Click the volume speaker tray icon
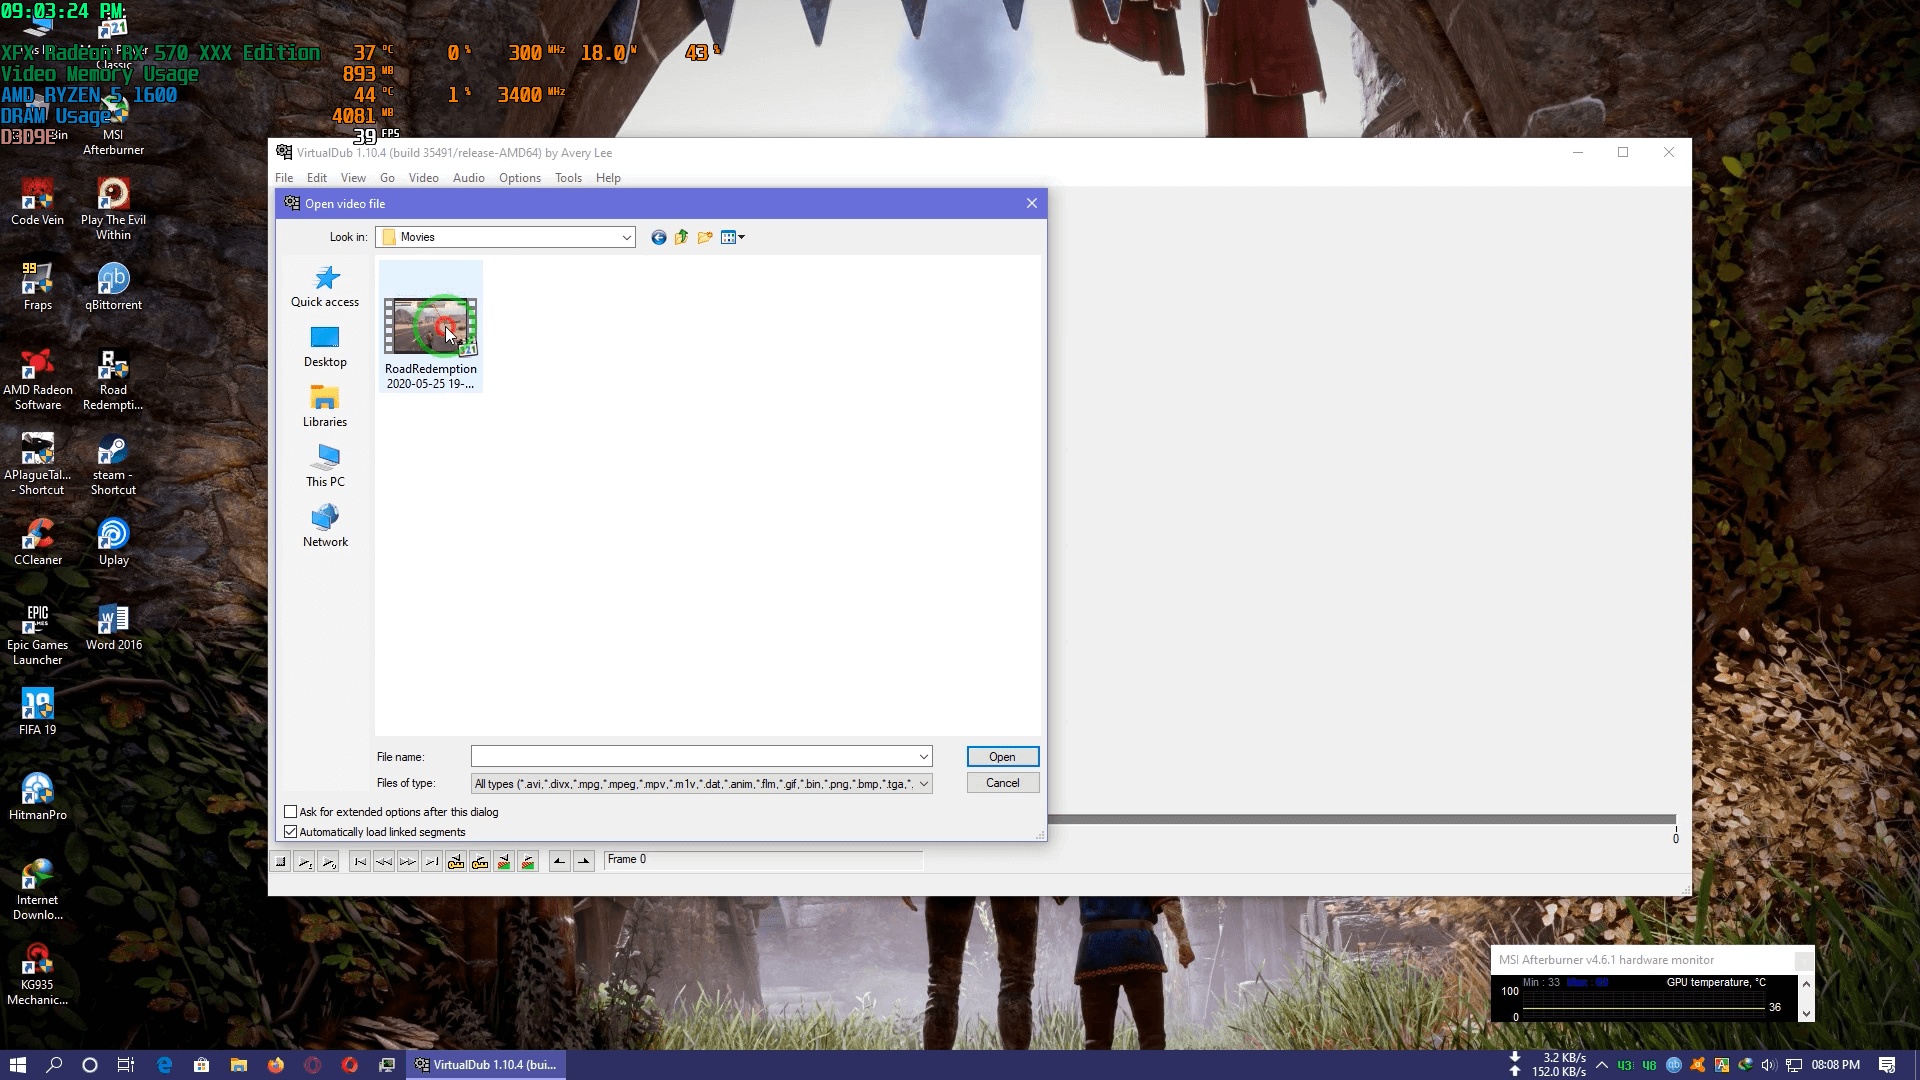Viewport: 1920px width, 1080px height. (x=1768, y=1065)
